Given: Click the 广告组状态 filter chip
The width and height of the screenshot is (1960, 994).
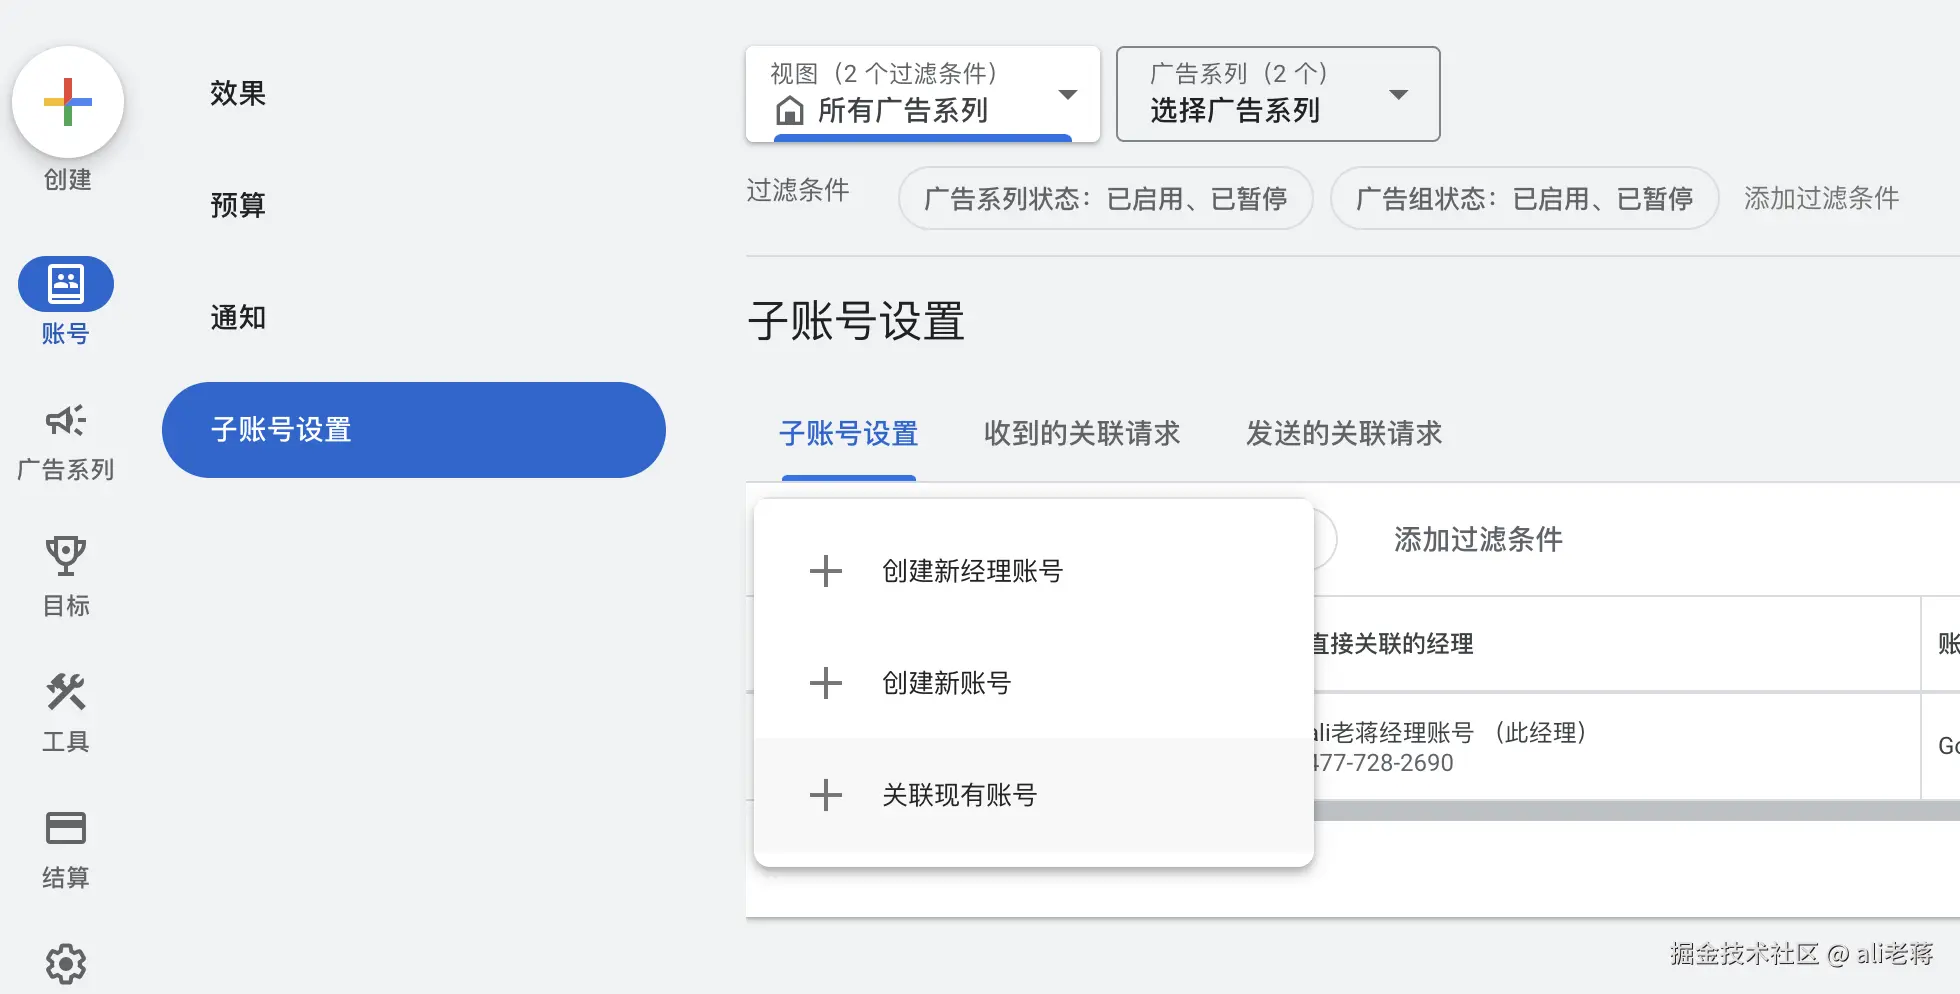Looking at the screenshot, I should [1525, 198].
